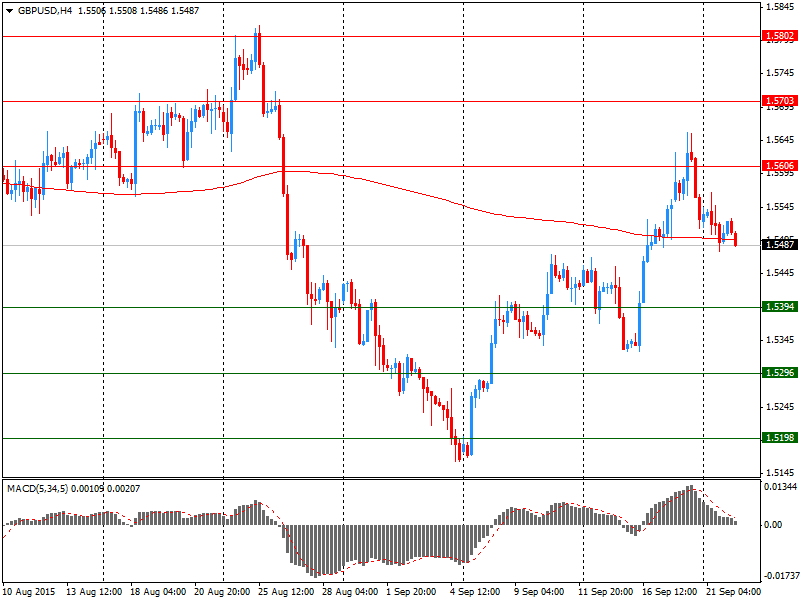Click the price scale value 1.5545

[781, 207]
